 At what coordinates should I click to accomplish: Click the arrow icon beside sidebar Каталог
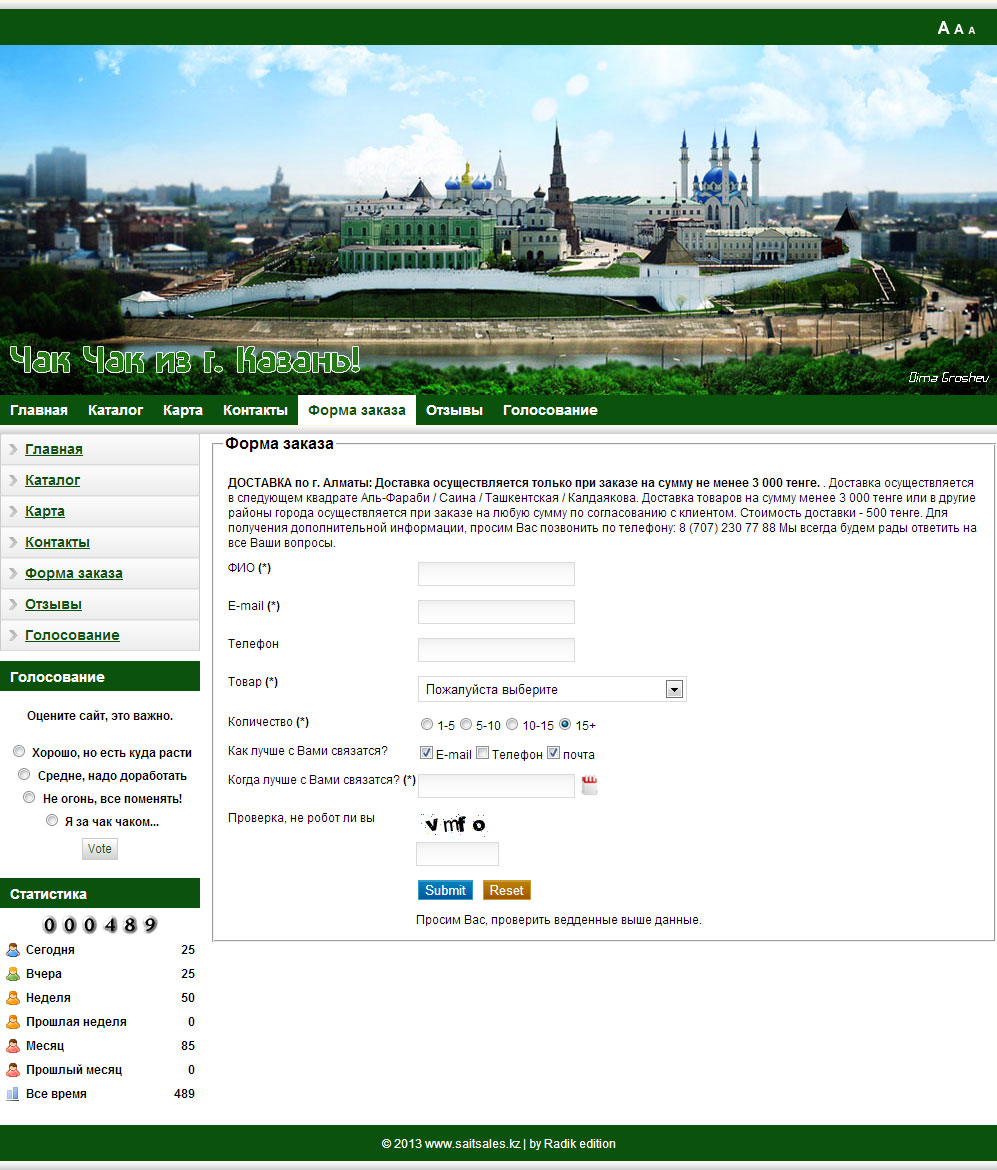pos(12,481)
